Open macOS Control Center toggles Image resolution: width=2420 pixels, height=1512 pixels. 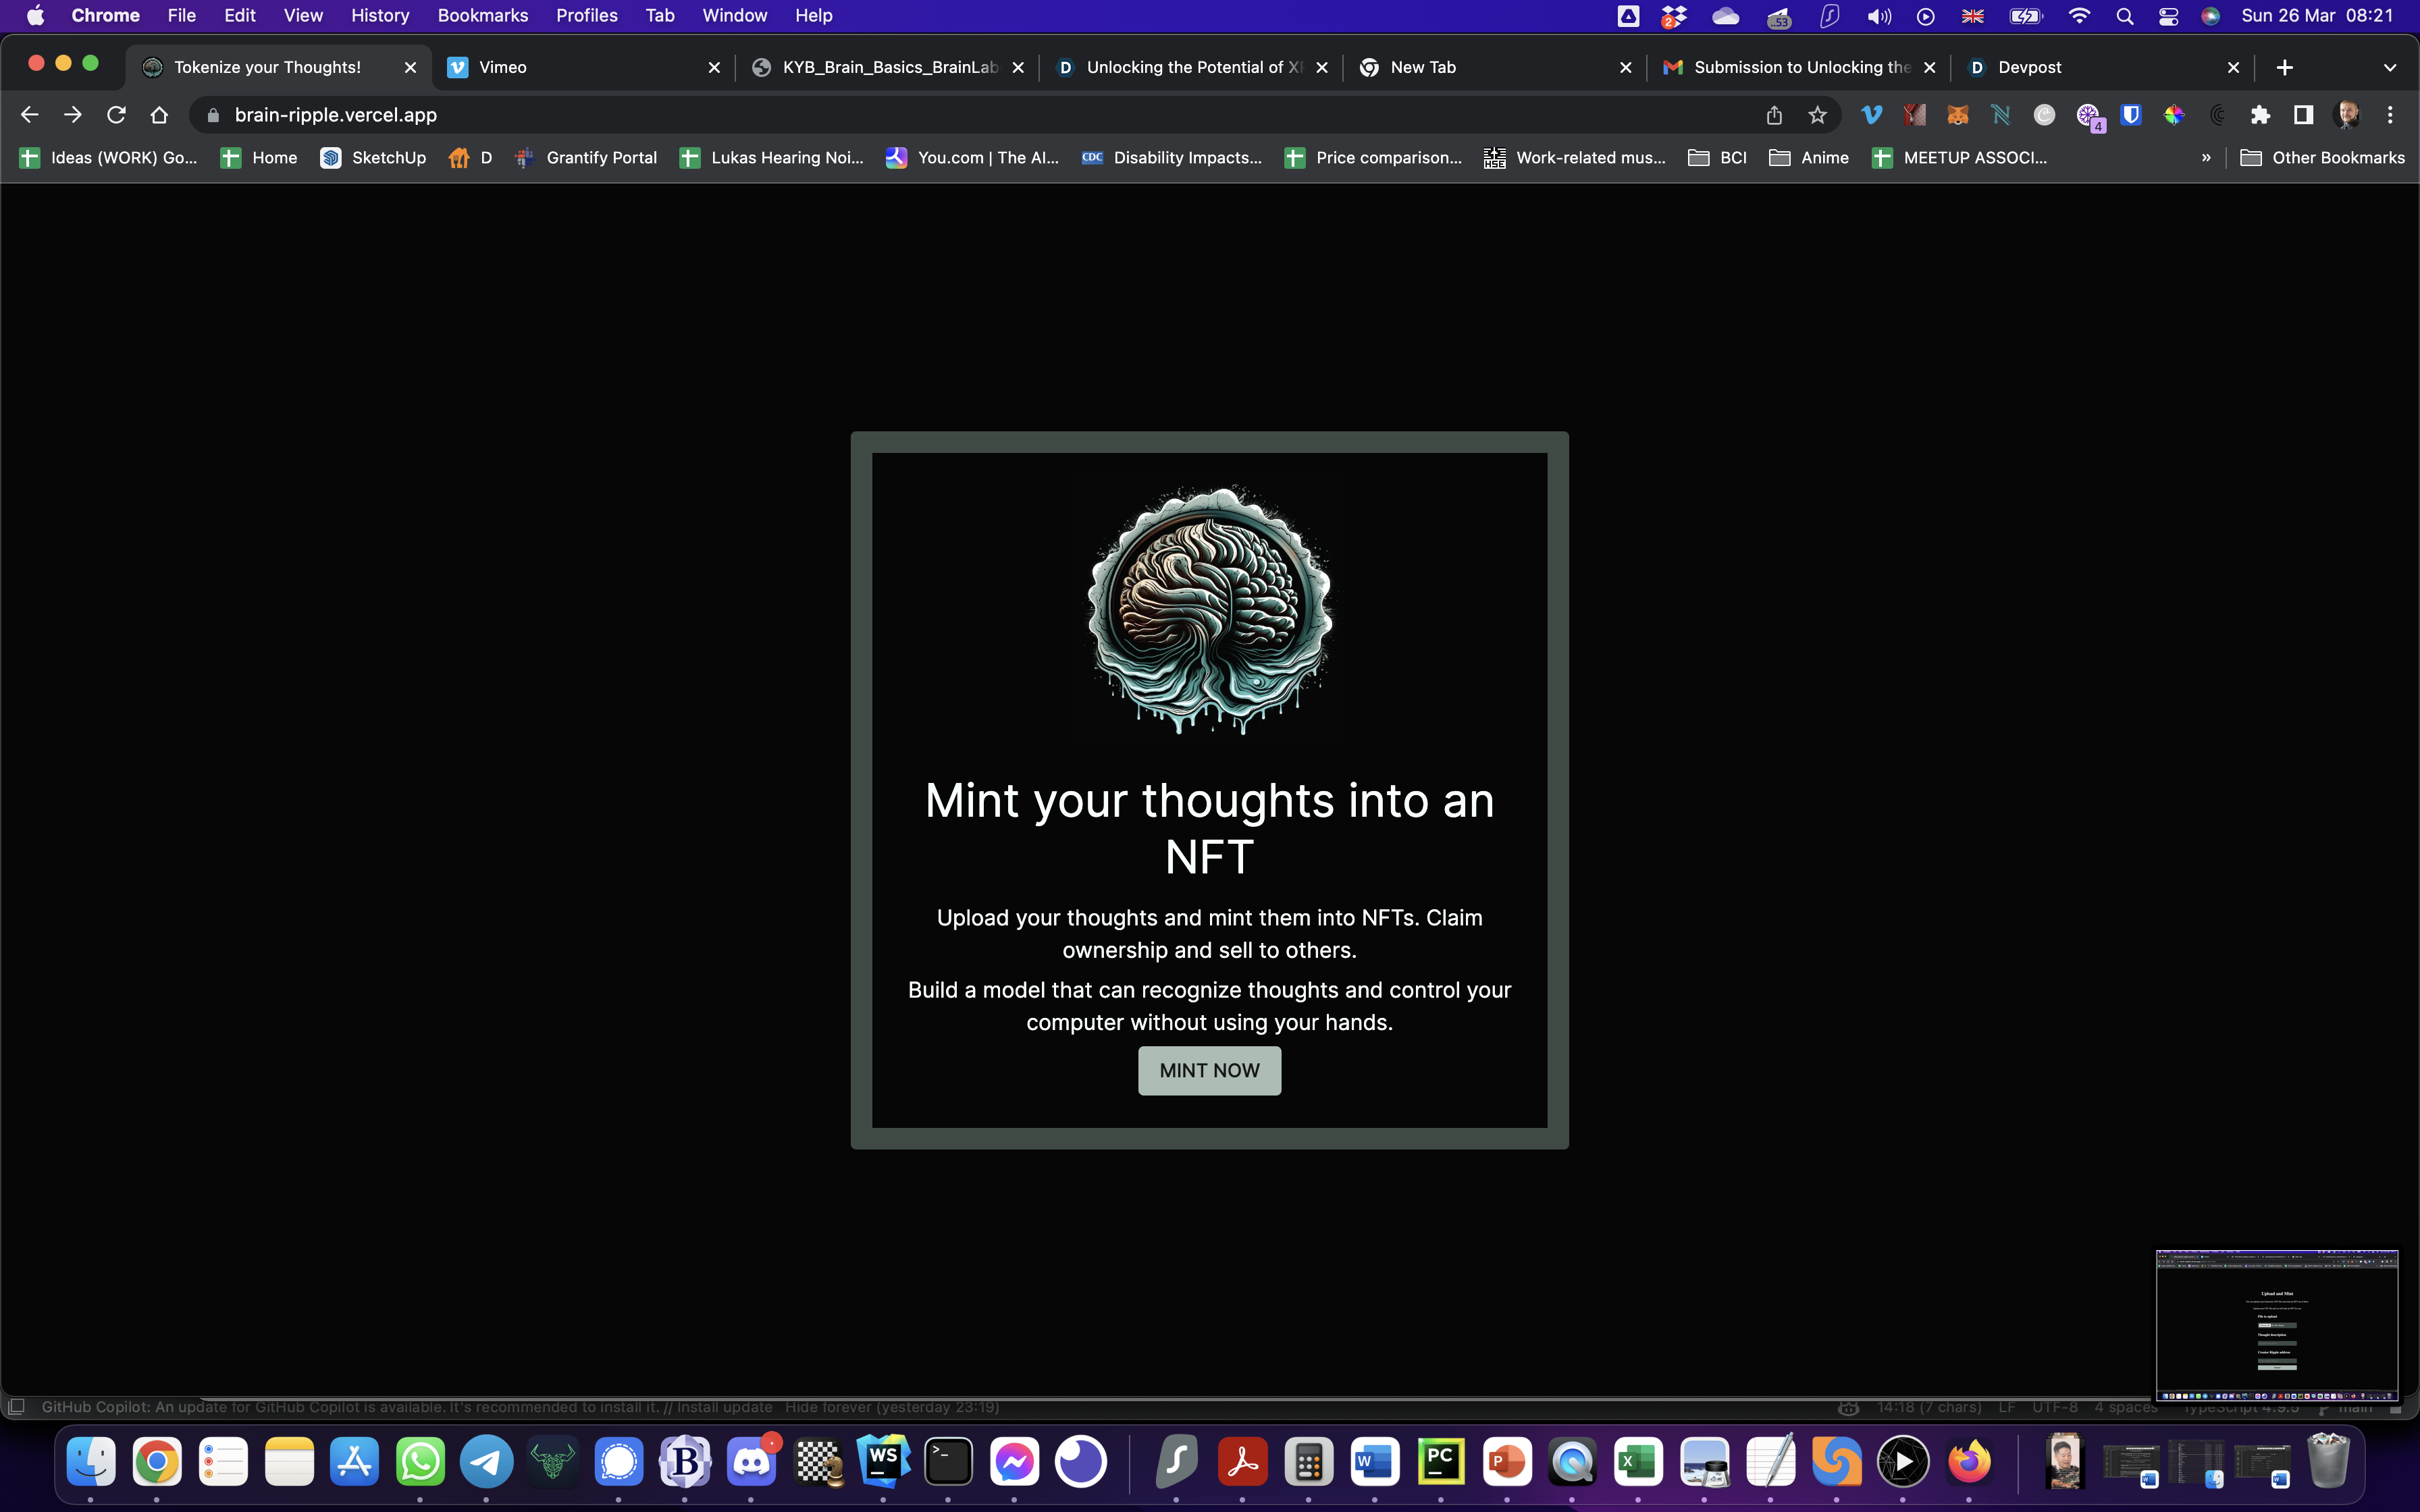coord(2168,16)
